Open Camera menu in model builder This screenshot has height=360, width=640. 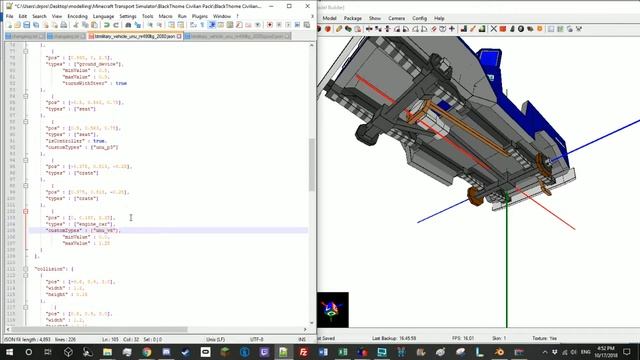pos(396,18)
